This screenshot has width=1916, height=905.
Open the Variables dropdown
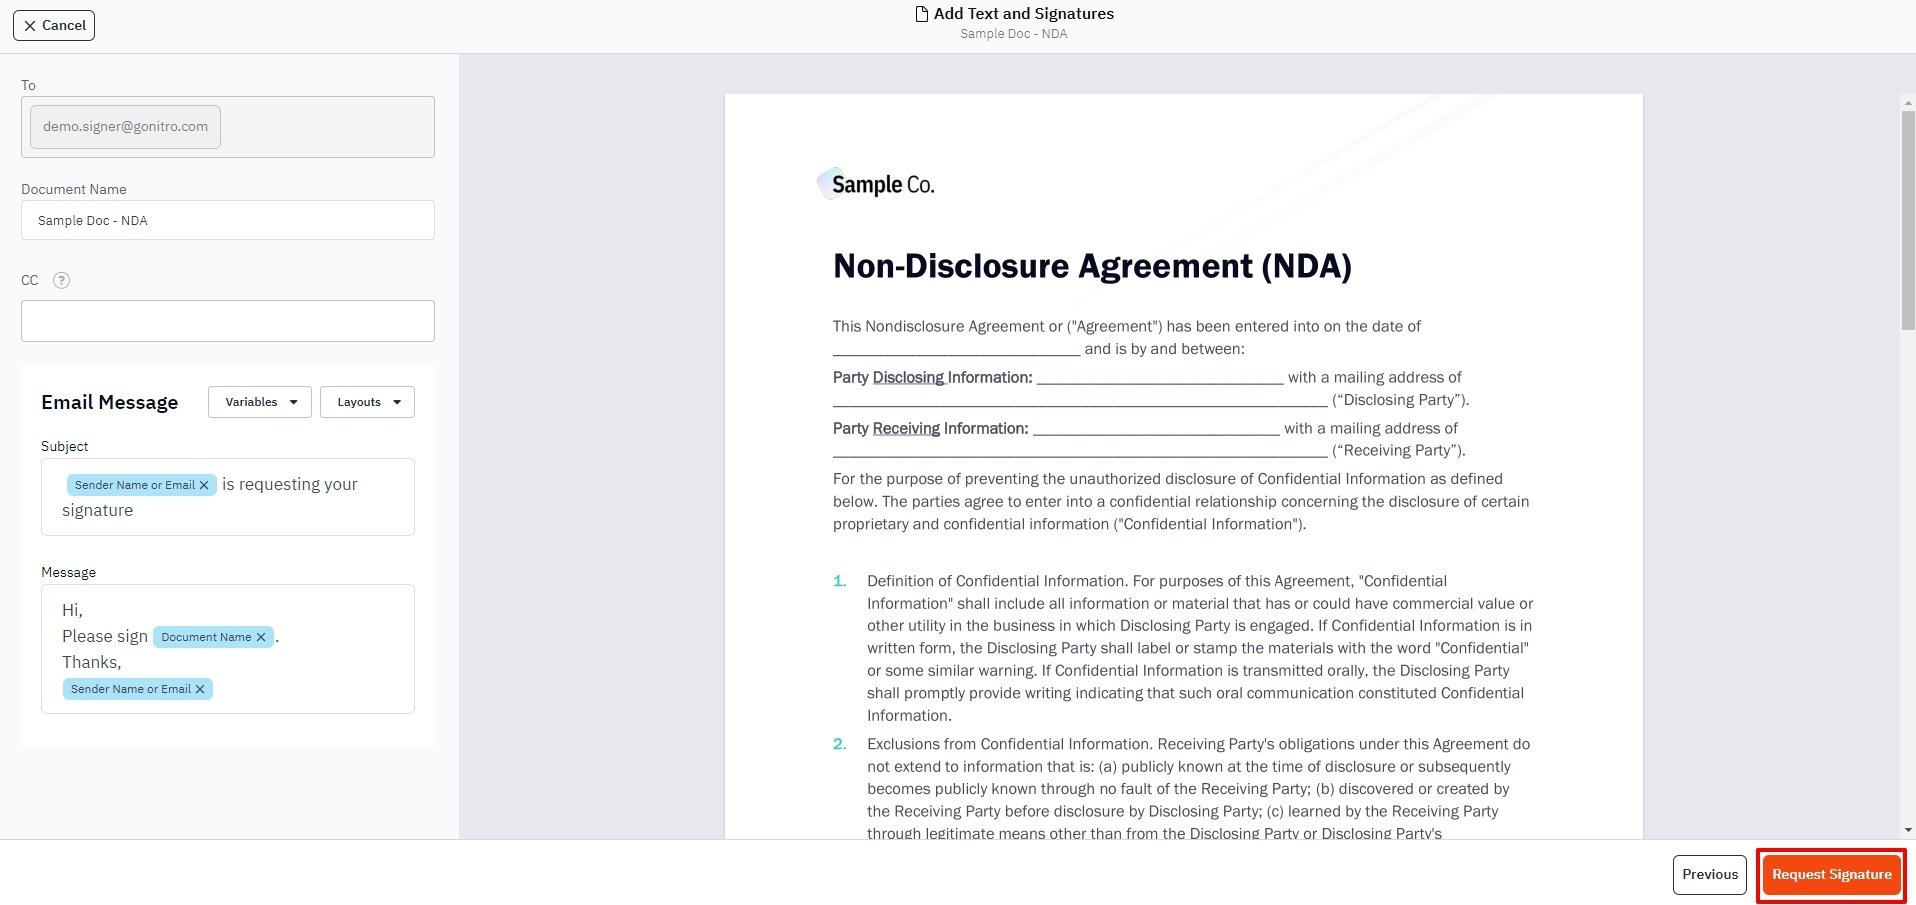(x=259, y=402)
